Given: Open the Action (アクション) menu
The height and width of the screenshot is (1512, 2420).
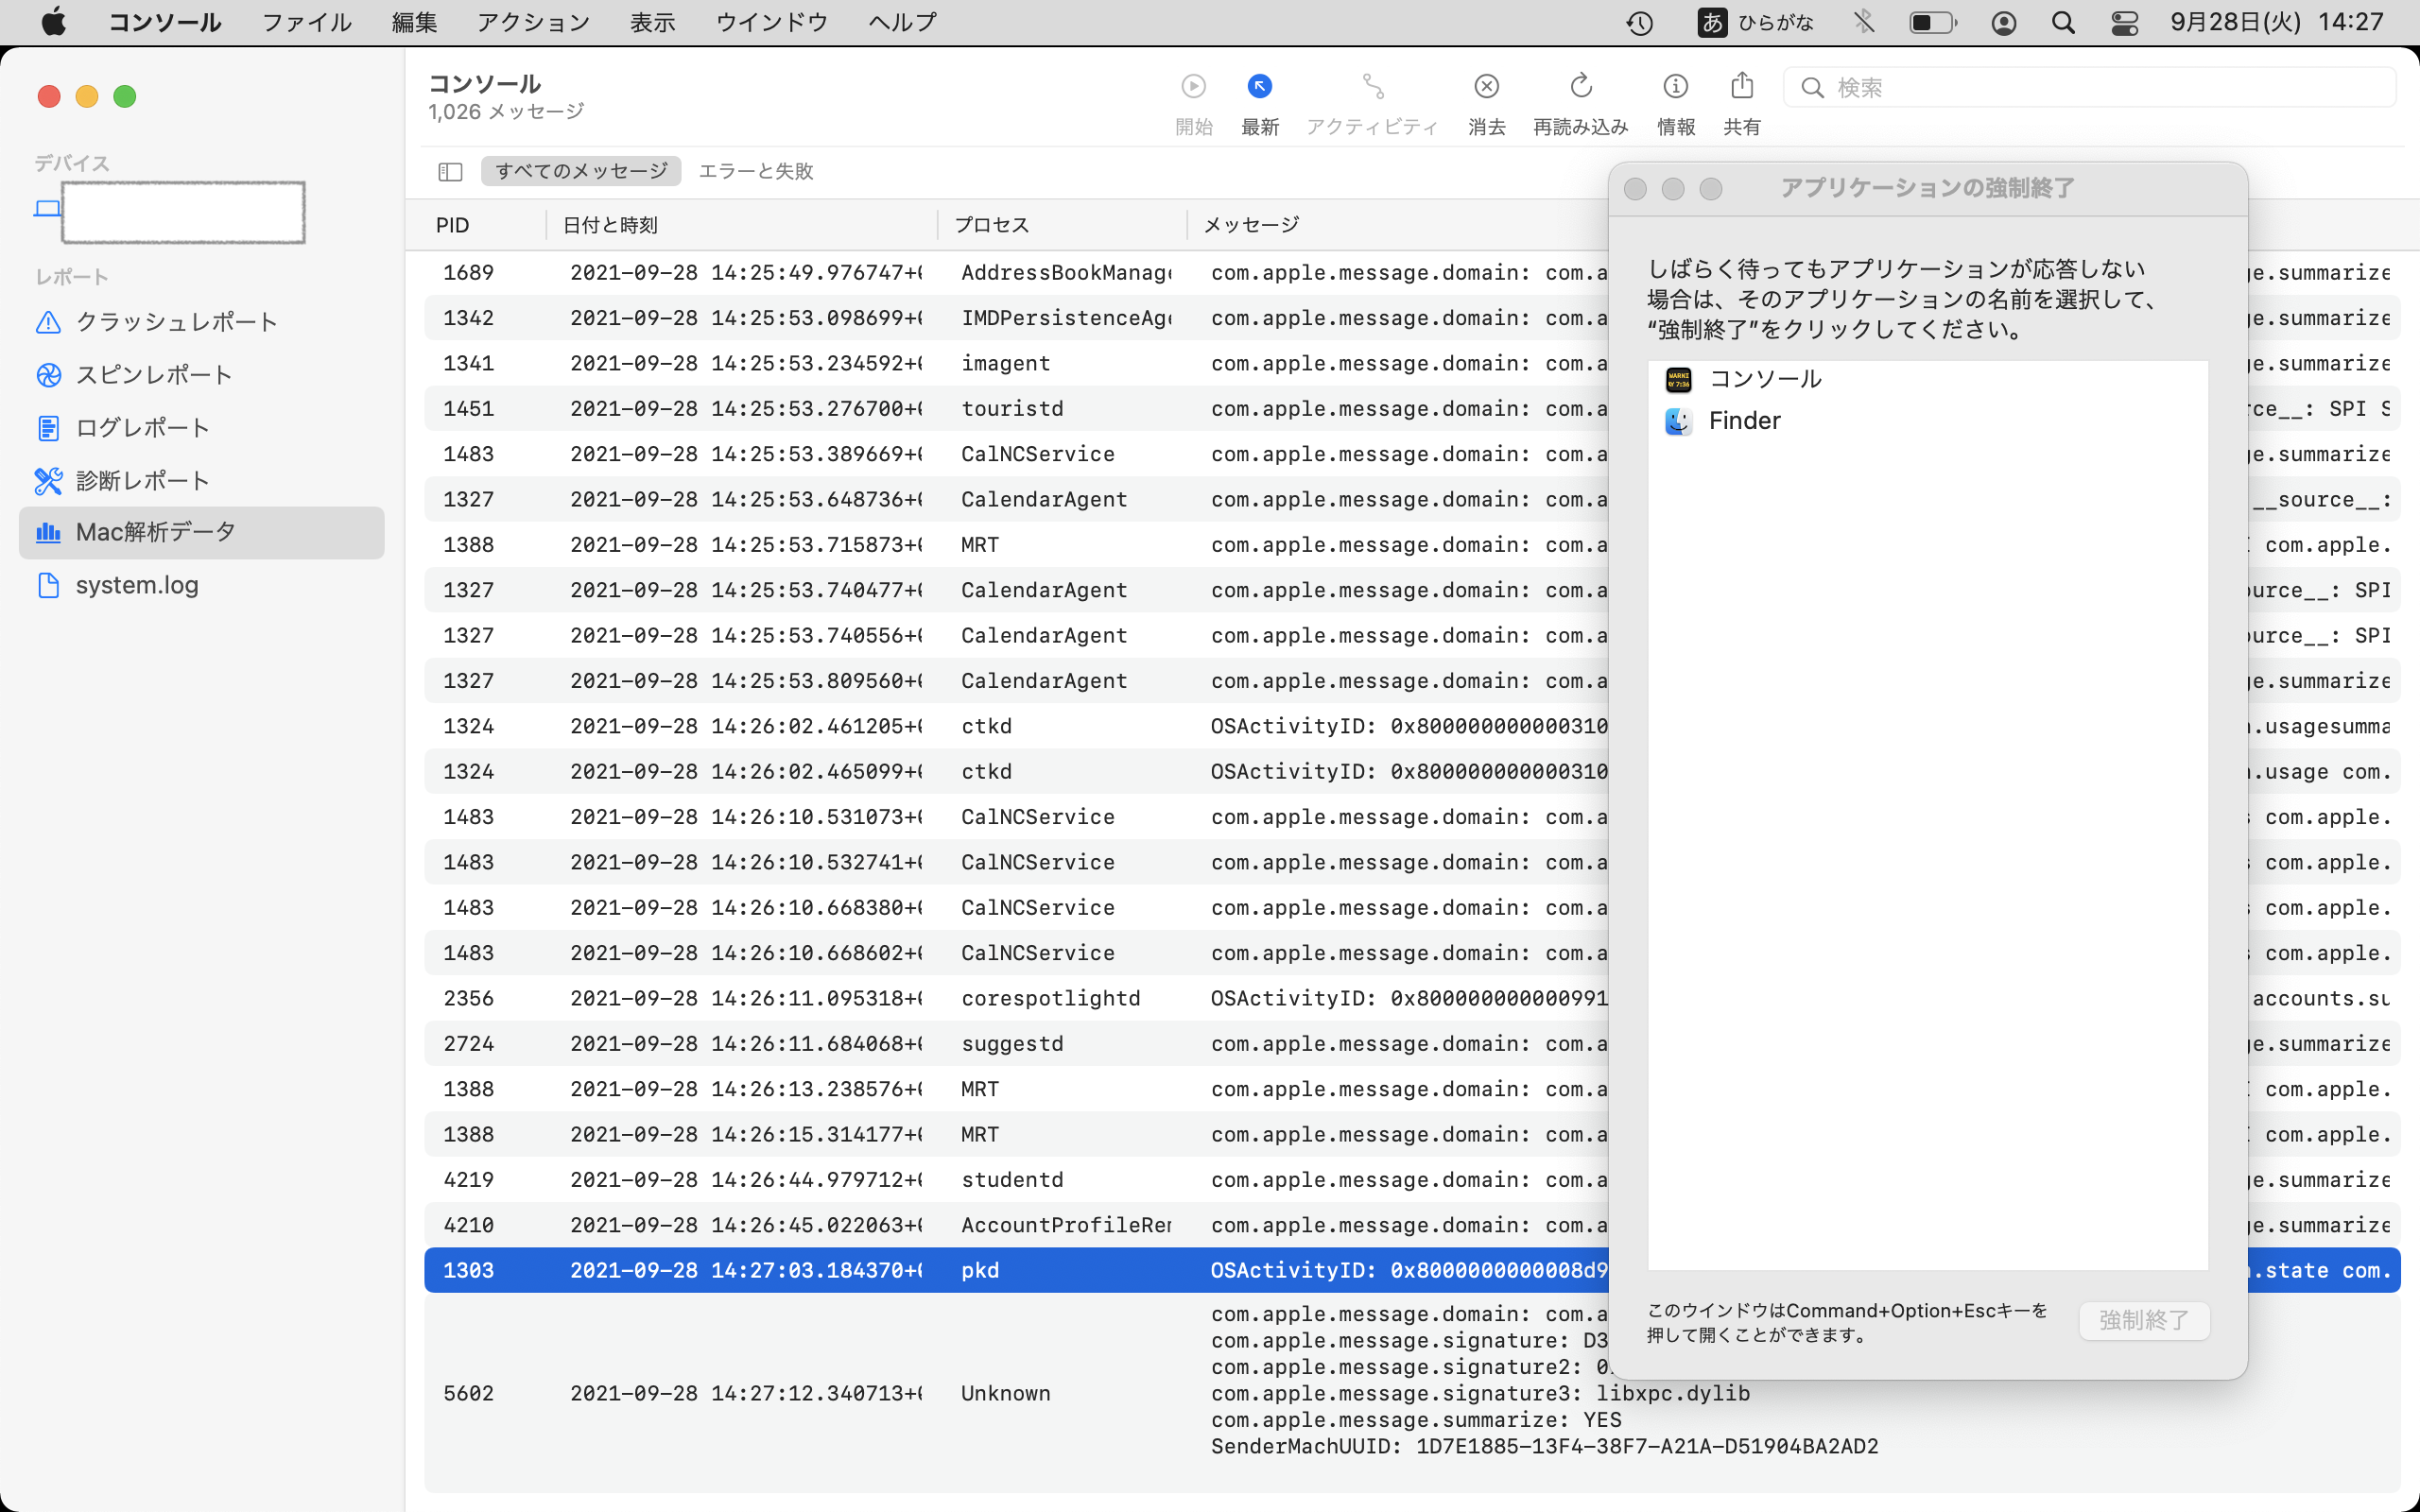Looking at the screenshot, I should pos(533,22).
